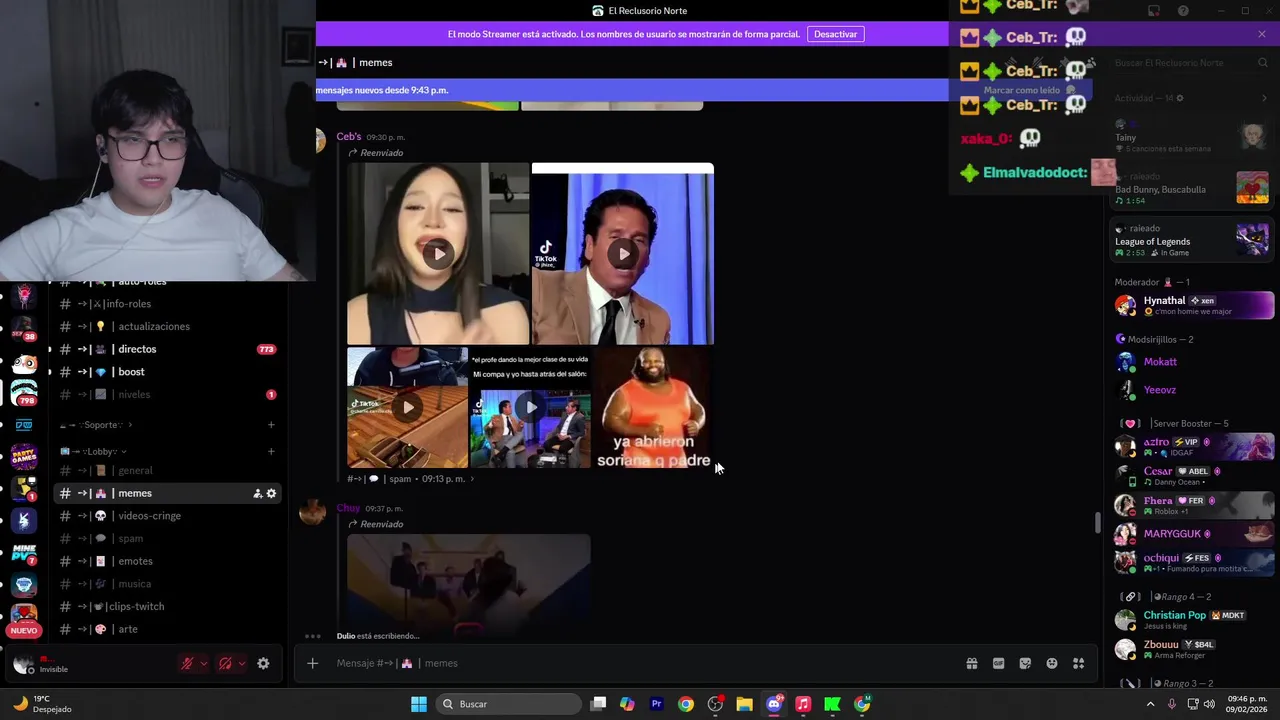The image size is (1280, 720).
Task: Open Premiere Pro from the taskbar
Action: 656,704
